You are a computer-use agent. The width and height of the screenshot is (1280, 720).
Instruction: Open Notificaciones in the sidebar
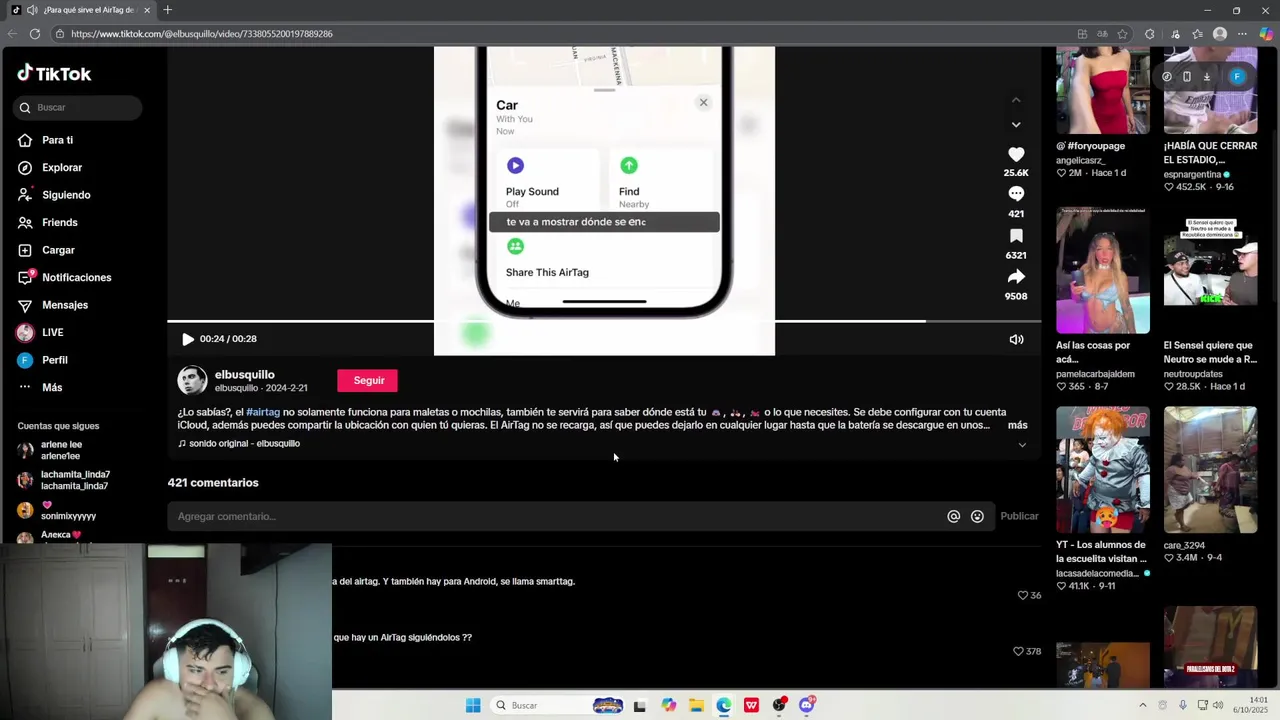click(76, 277)
